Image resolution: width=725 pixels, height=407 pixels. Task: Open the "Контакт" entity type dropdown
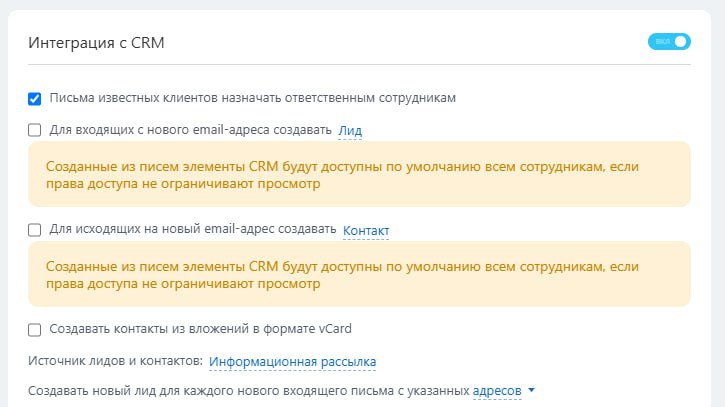[x=365, y=231]
